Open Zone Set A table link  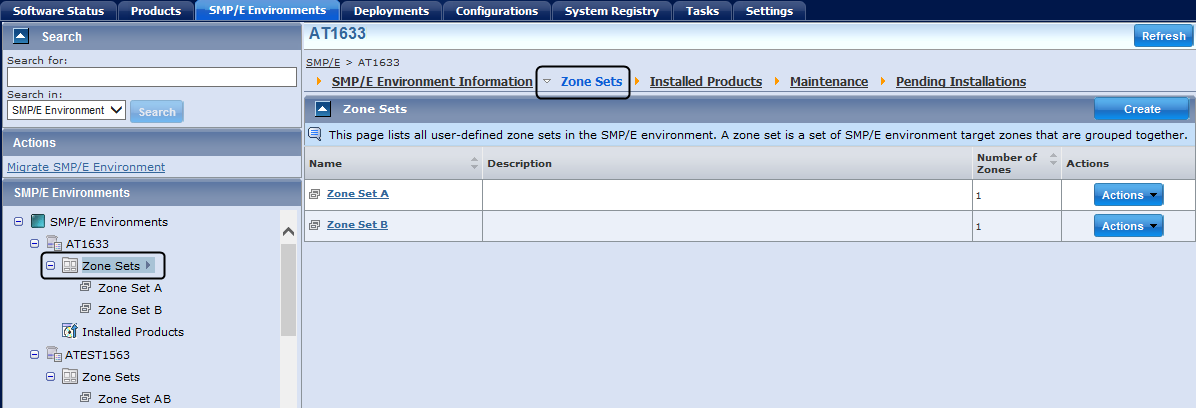coord(358,194)
